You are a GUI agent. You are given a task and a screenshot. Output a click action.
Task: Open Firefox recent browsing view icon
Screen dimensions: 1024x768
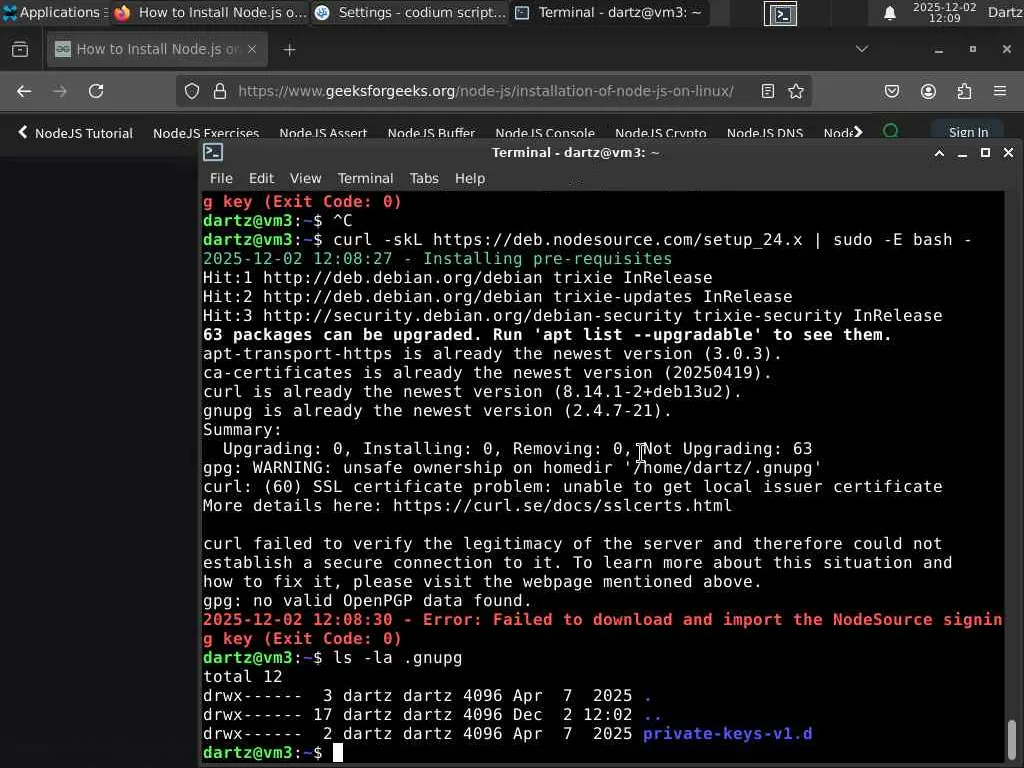(x=20, y=50)
